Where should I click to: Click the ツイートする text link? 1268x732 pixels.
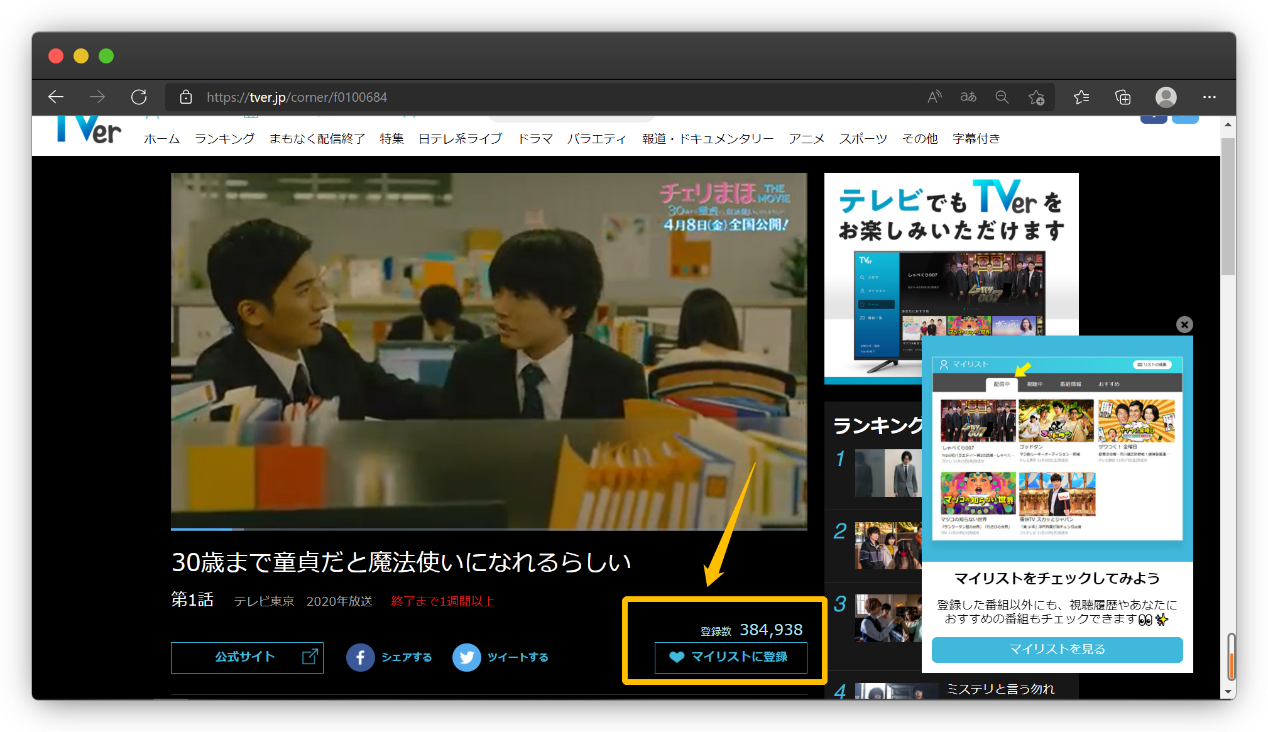click(x=518, y=657)
